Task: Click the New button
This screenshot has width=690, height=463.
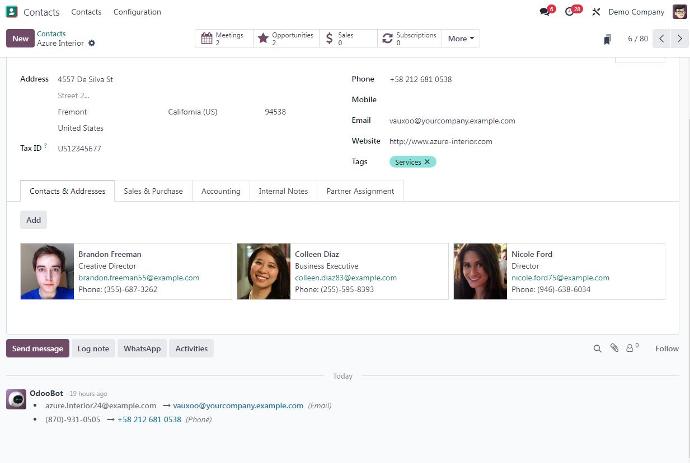Action: click(20, 38)
